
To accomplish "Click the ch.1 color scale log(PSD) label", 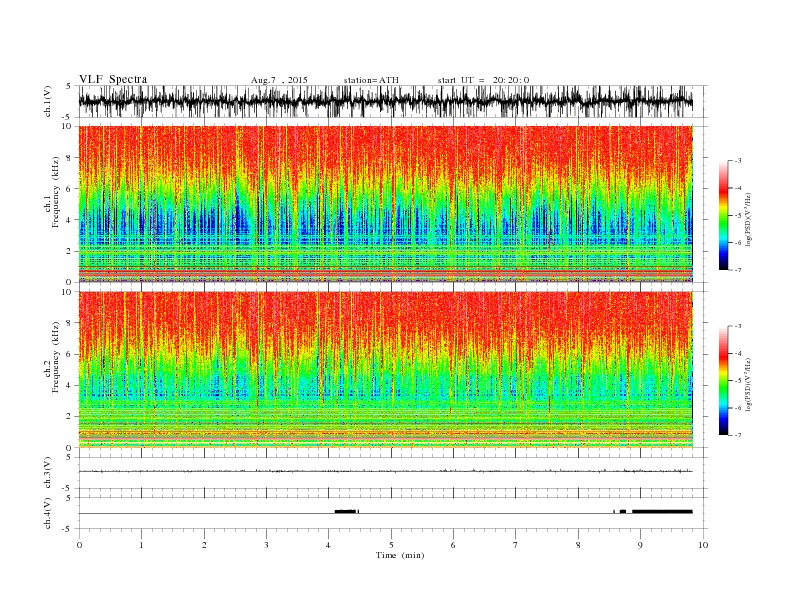I will point(748,219).
